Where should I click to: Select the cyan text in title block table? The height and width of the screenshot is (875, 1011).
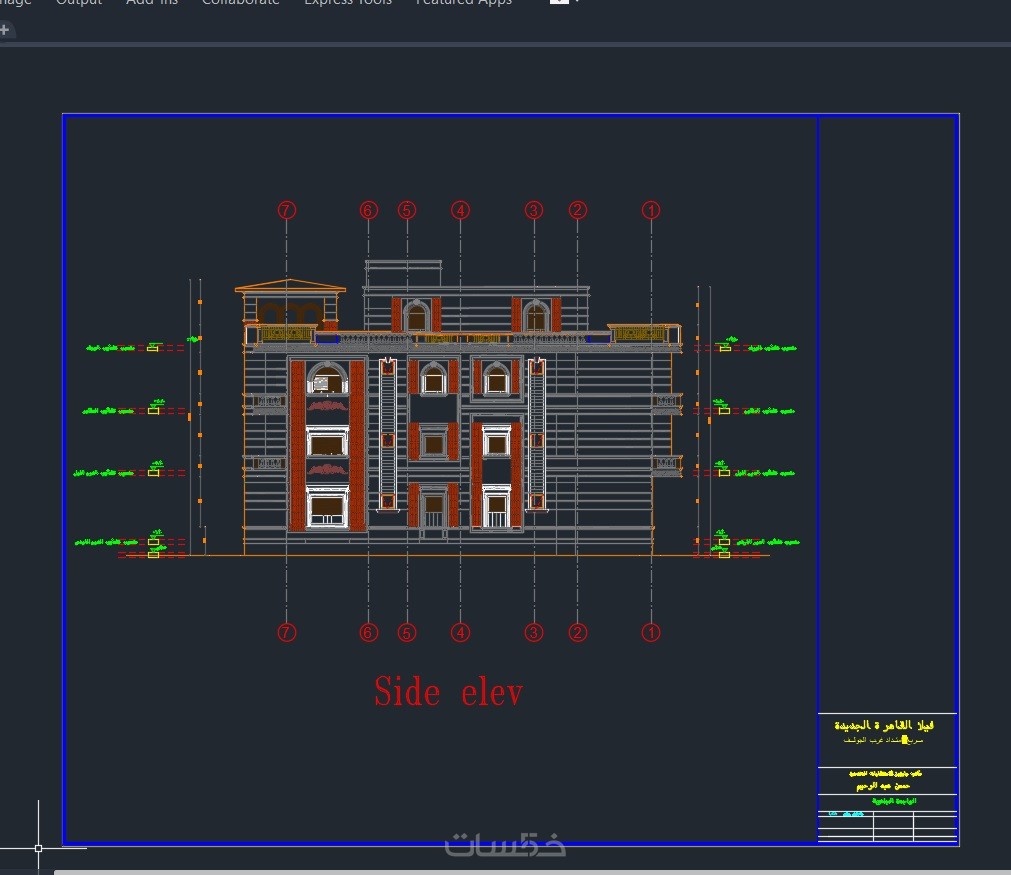point(847,814)
